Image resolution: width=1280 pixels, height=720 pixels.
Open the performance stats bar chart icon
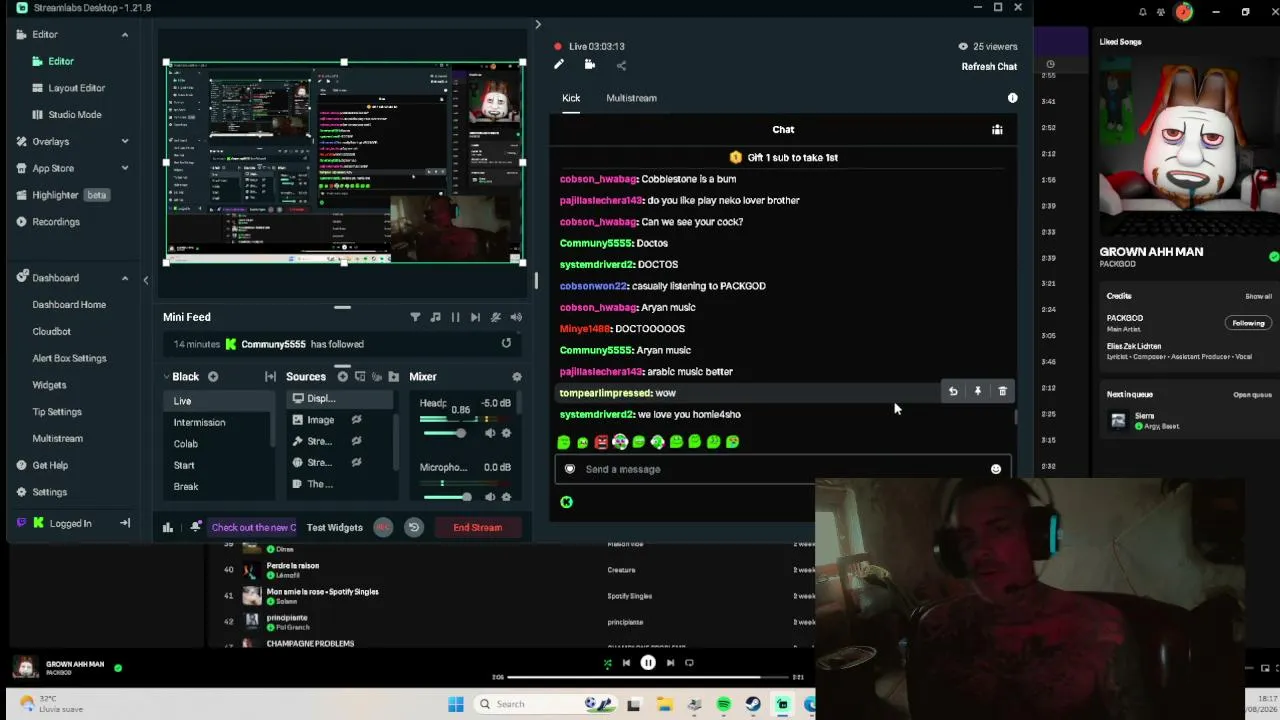click(x=168, y=527)
